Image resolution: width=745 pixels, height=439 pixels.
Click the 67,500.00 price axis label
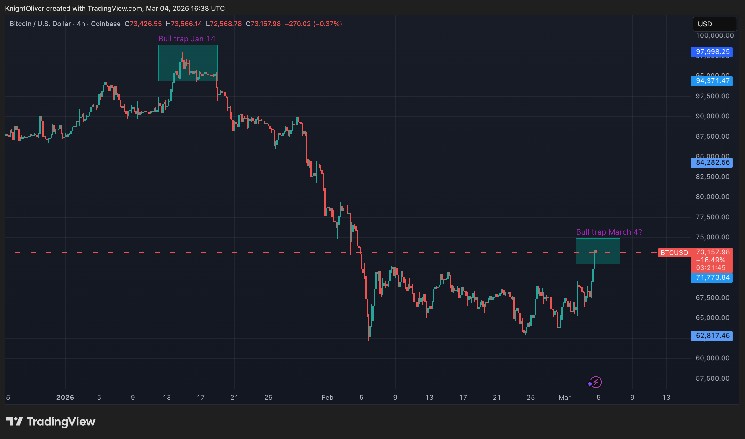point(712,298)
